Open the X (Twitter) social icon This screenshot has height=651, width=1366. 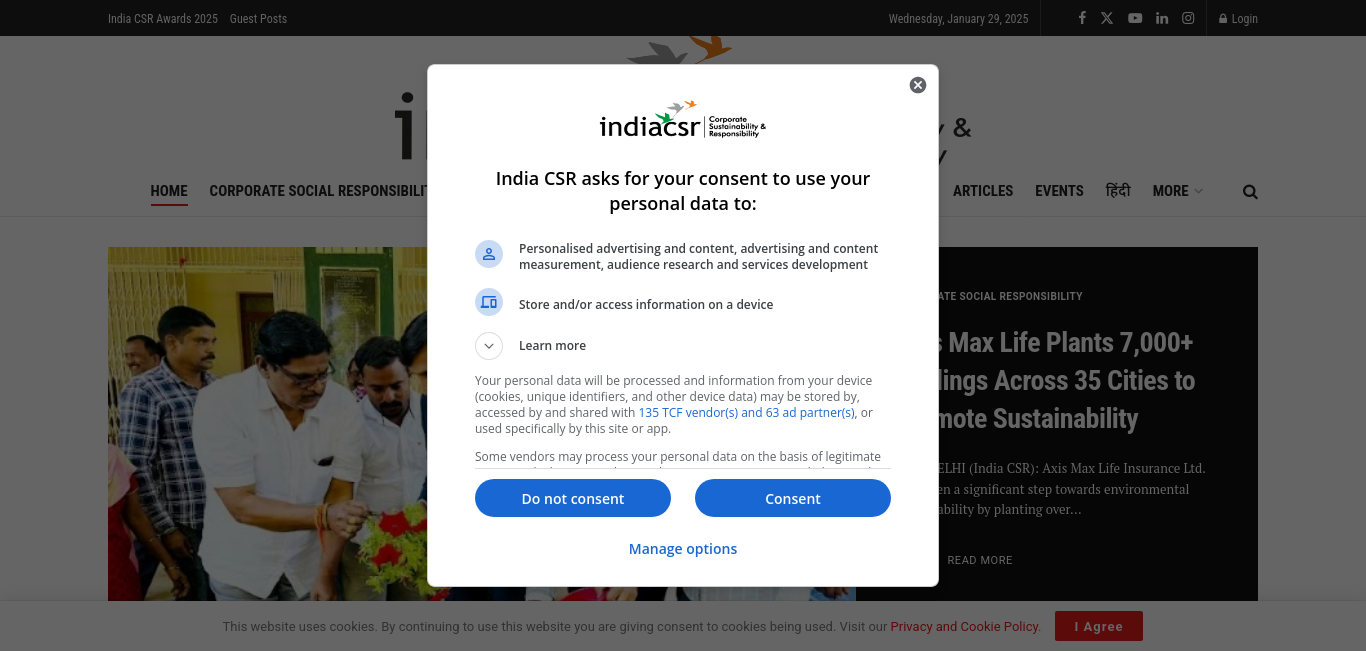tap(1107, 18)
